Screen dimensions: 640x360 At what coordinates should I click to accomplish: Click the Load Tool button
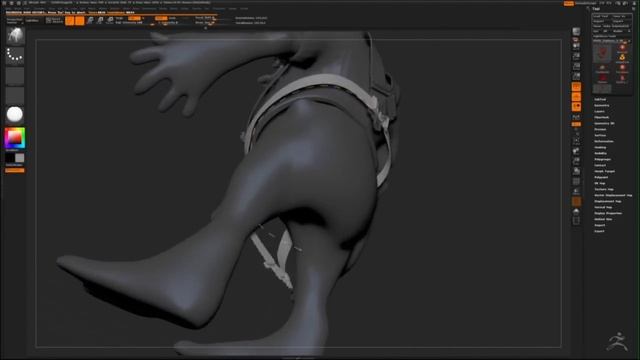(602, 16)
